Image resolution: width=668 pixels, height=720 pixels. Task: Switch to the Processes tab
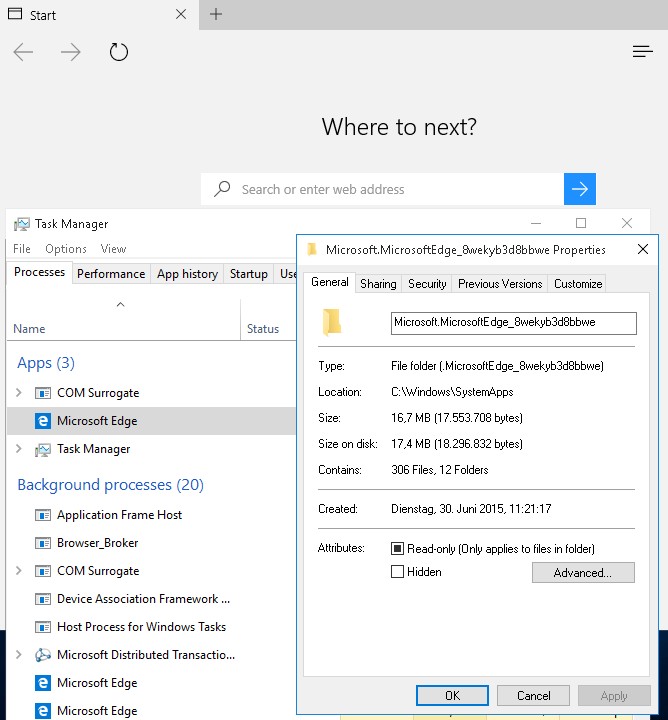coord(39,272)
